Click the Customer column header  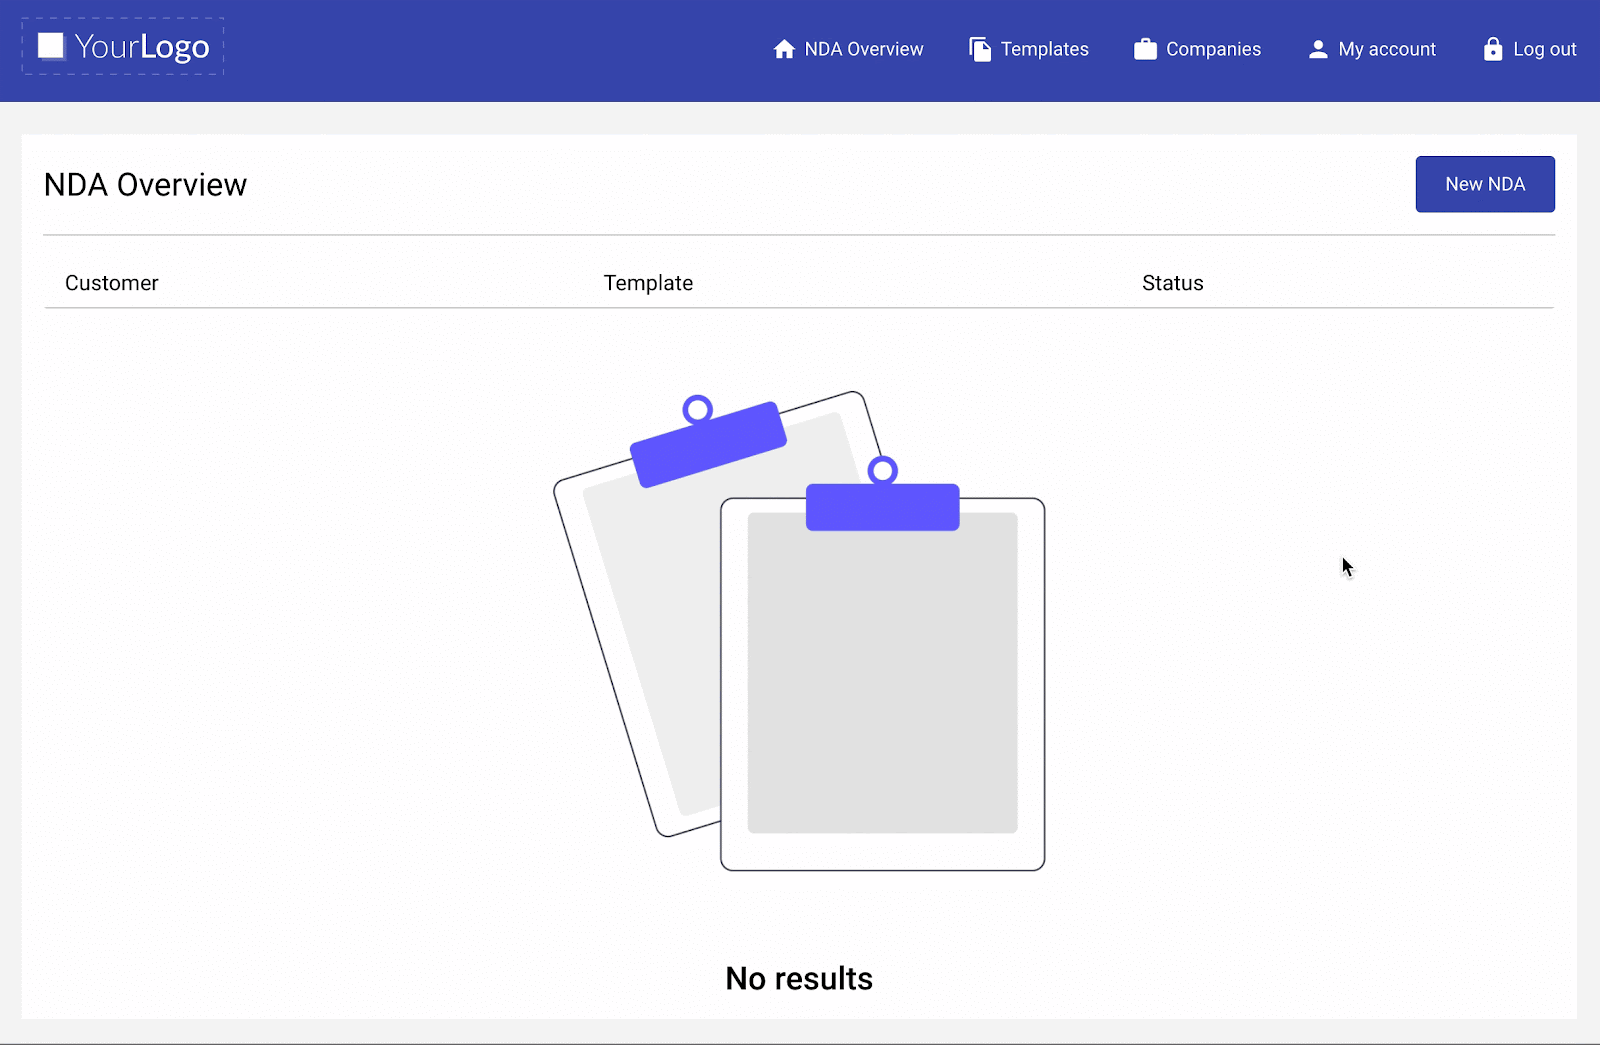coord(112,283)
